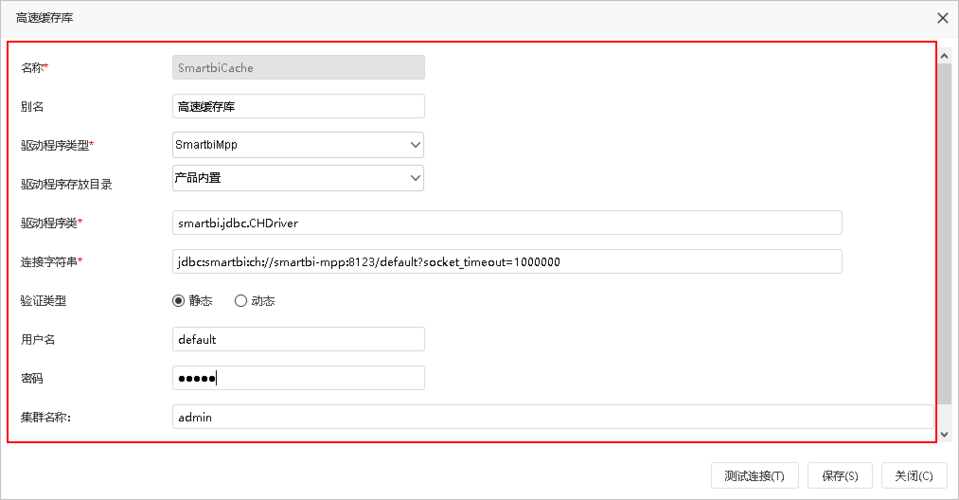Viewport: 959px width, 500px height.
Task: Click the 驱动程序类 field with smartbi.jdbc.CHDriver
Action: 507,222
